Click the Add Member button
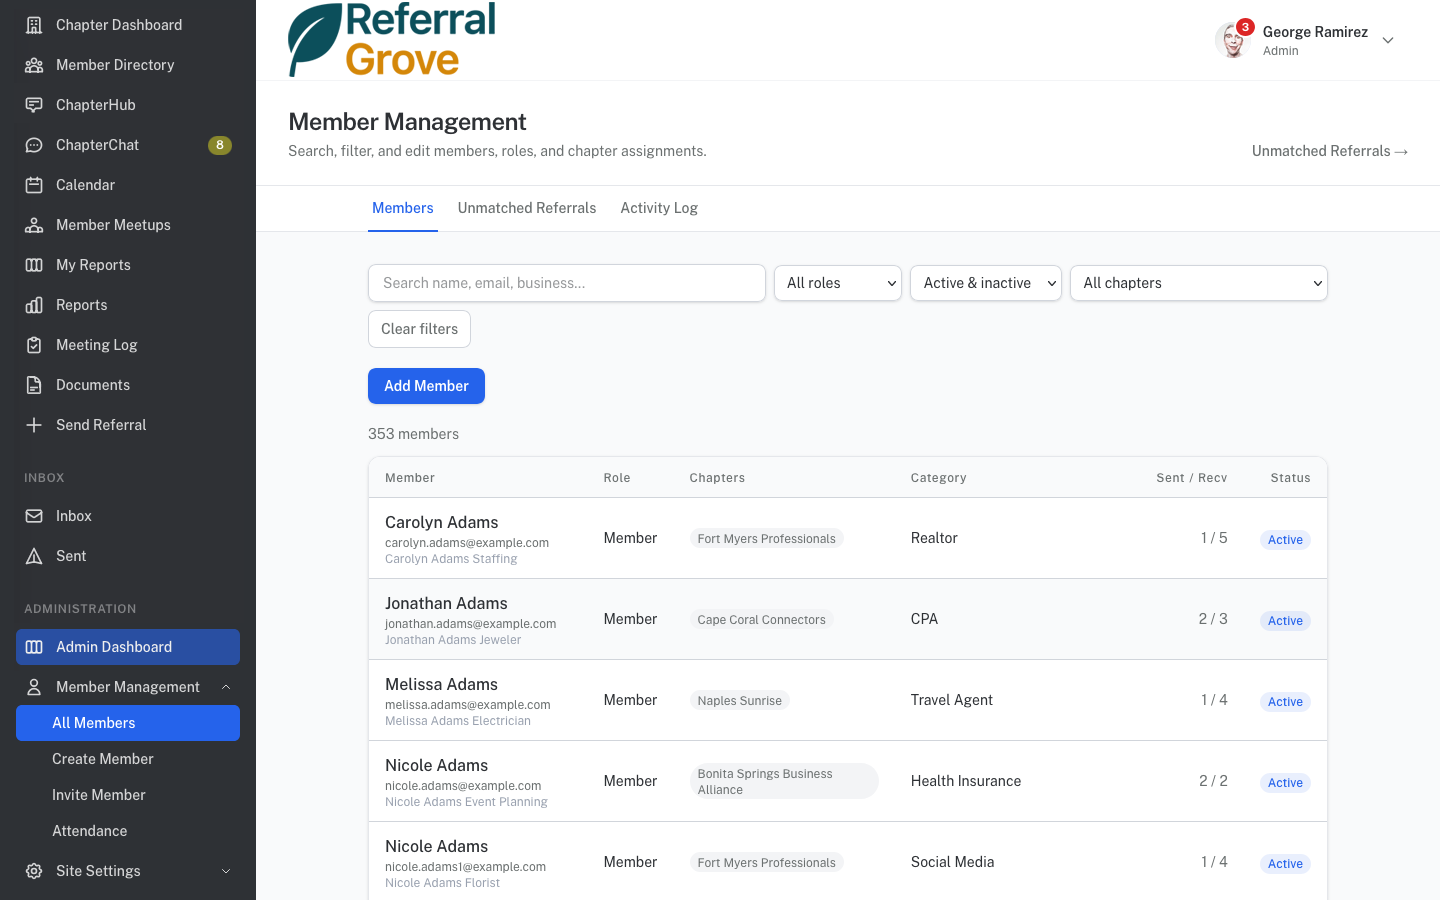 [426, 386]
